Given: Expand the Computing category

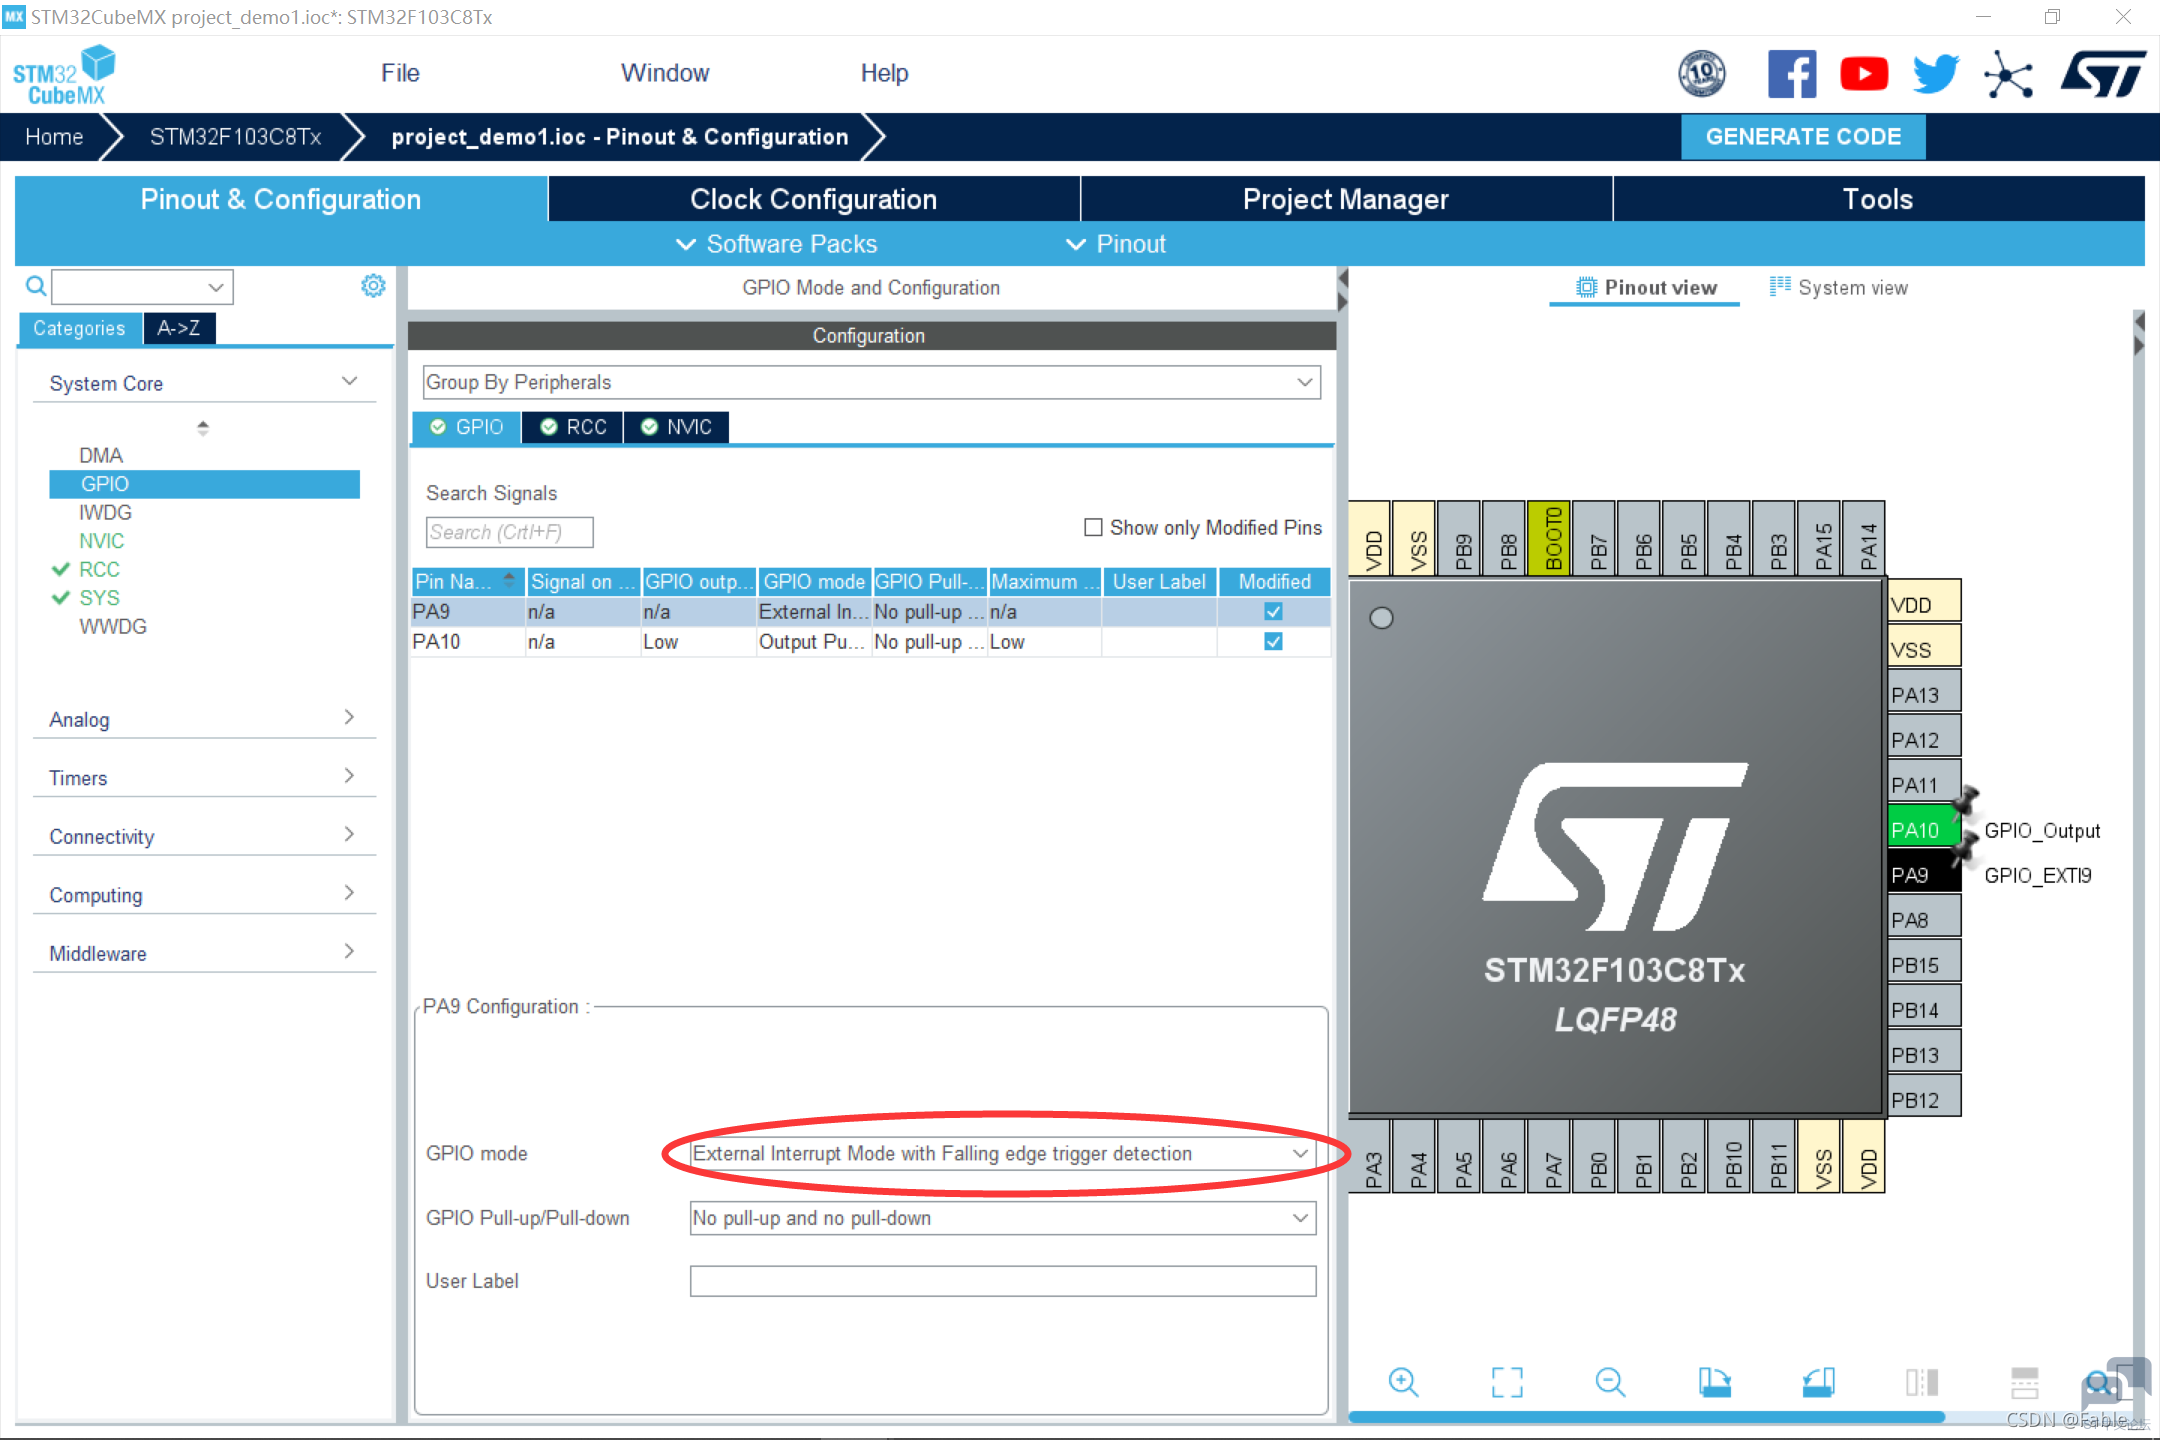Looking at the screenshot, I should (204, 894).
